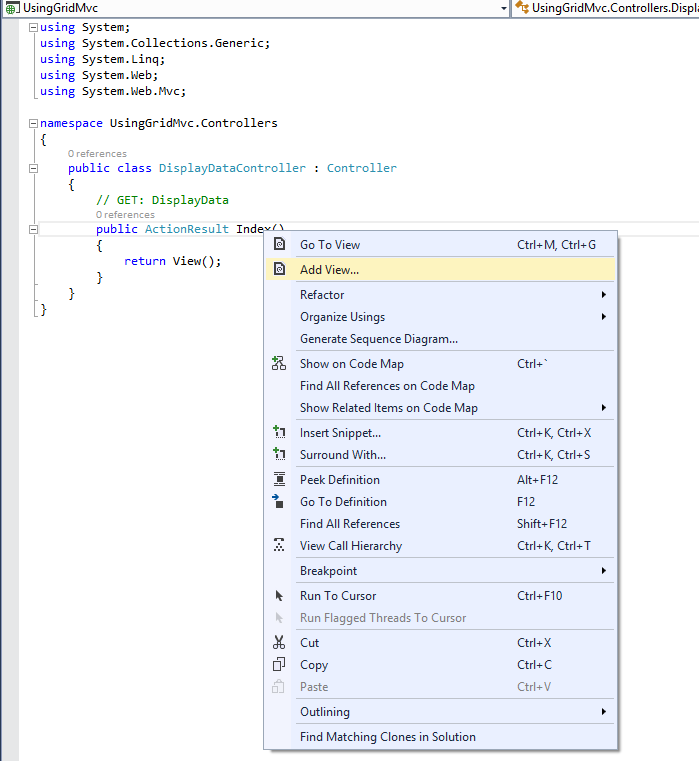Screen dimensions: 699x761
Task: Click the View Call Hierarchy icon
Action: coord(279,545)
